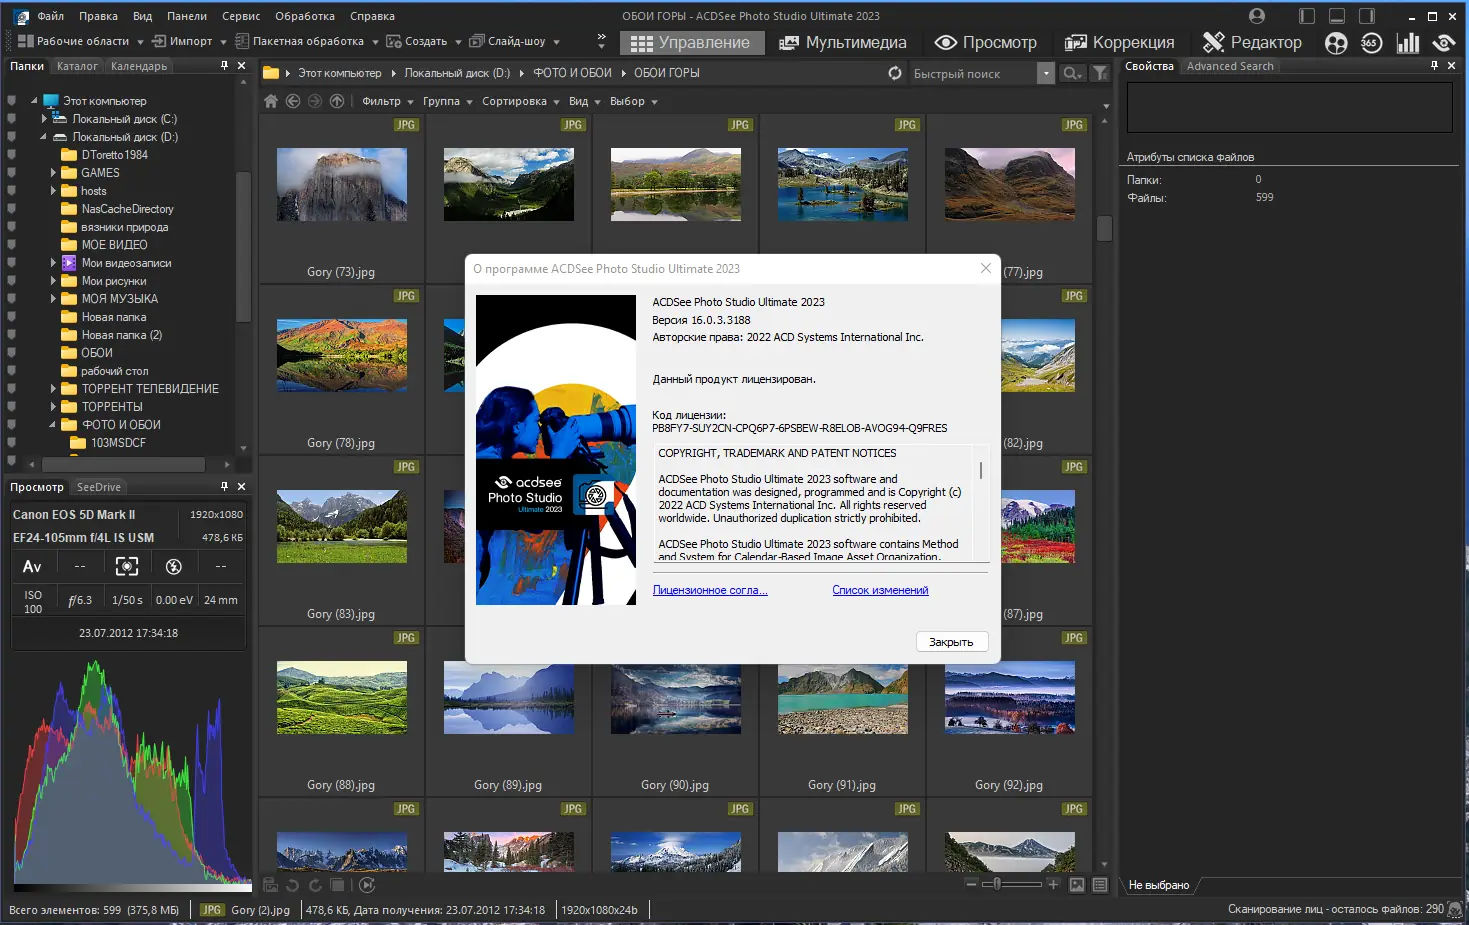Switch to the SeeDrive tab
1469x925 pixels.
pos(99,487)
